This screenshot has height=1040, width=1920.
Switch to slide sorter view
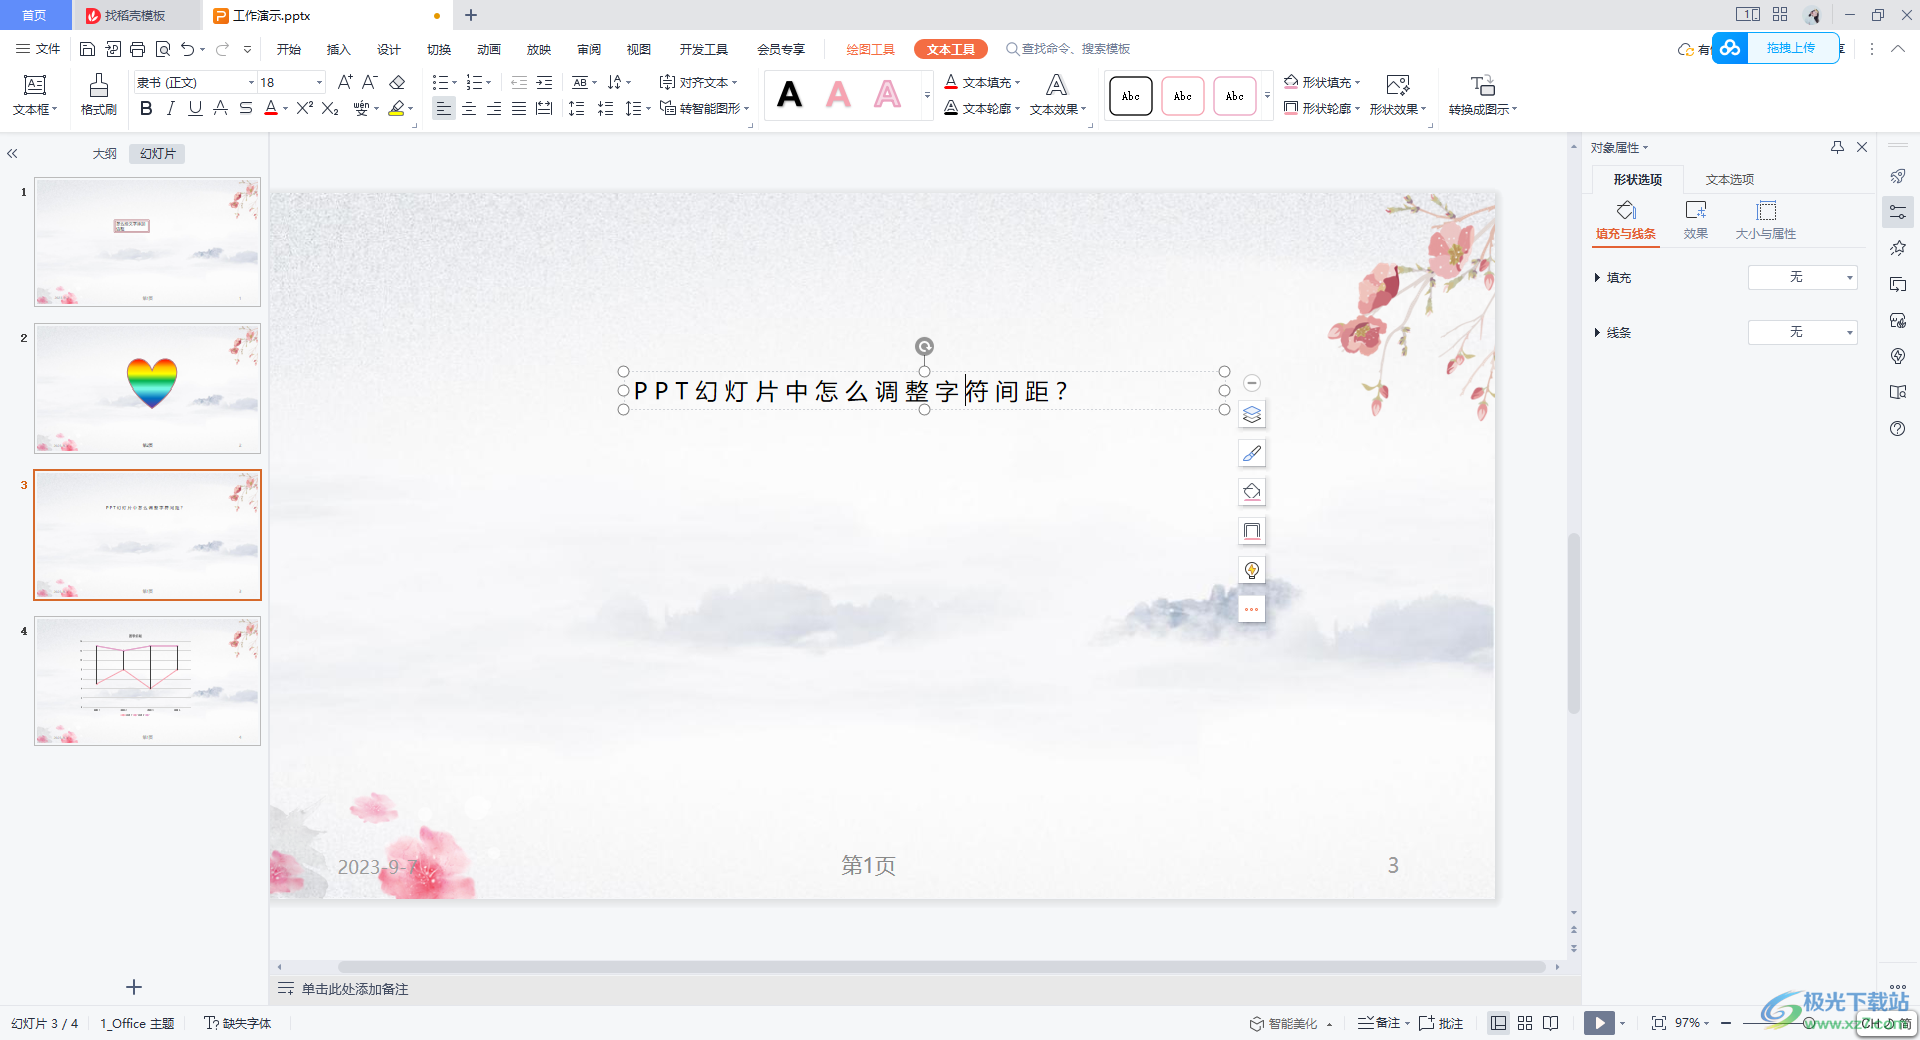[1525, 1023]
